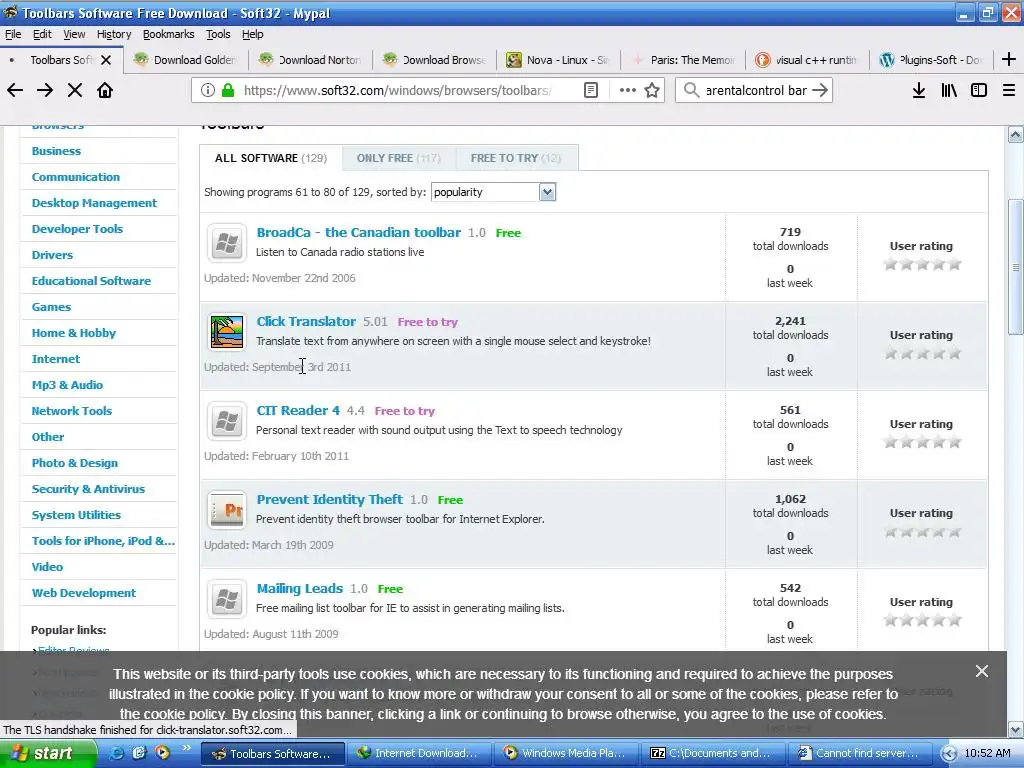Screen dimensions: 1024x768
Task: Switch to Nova - Linux tab
Action: (x=559, y=60)
